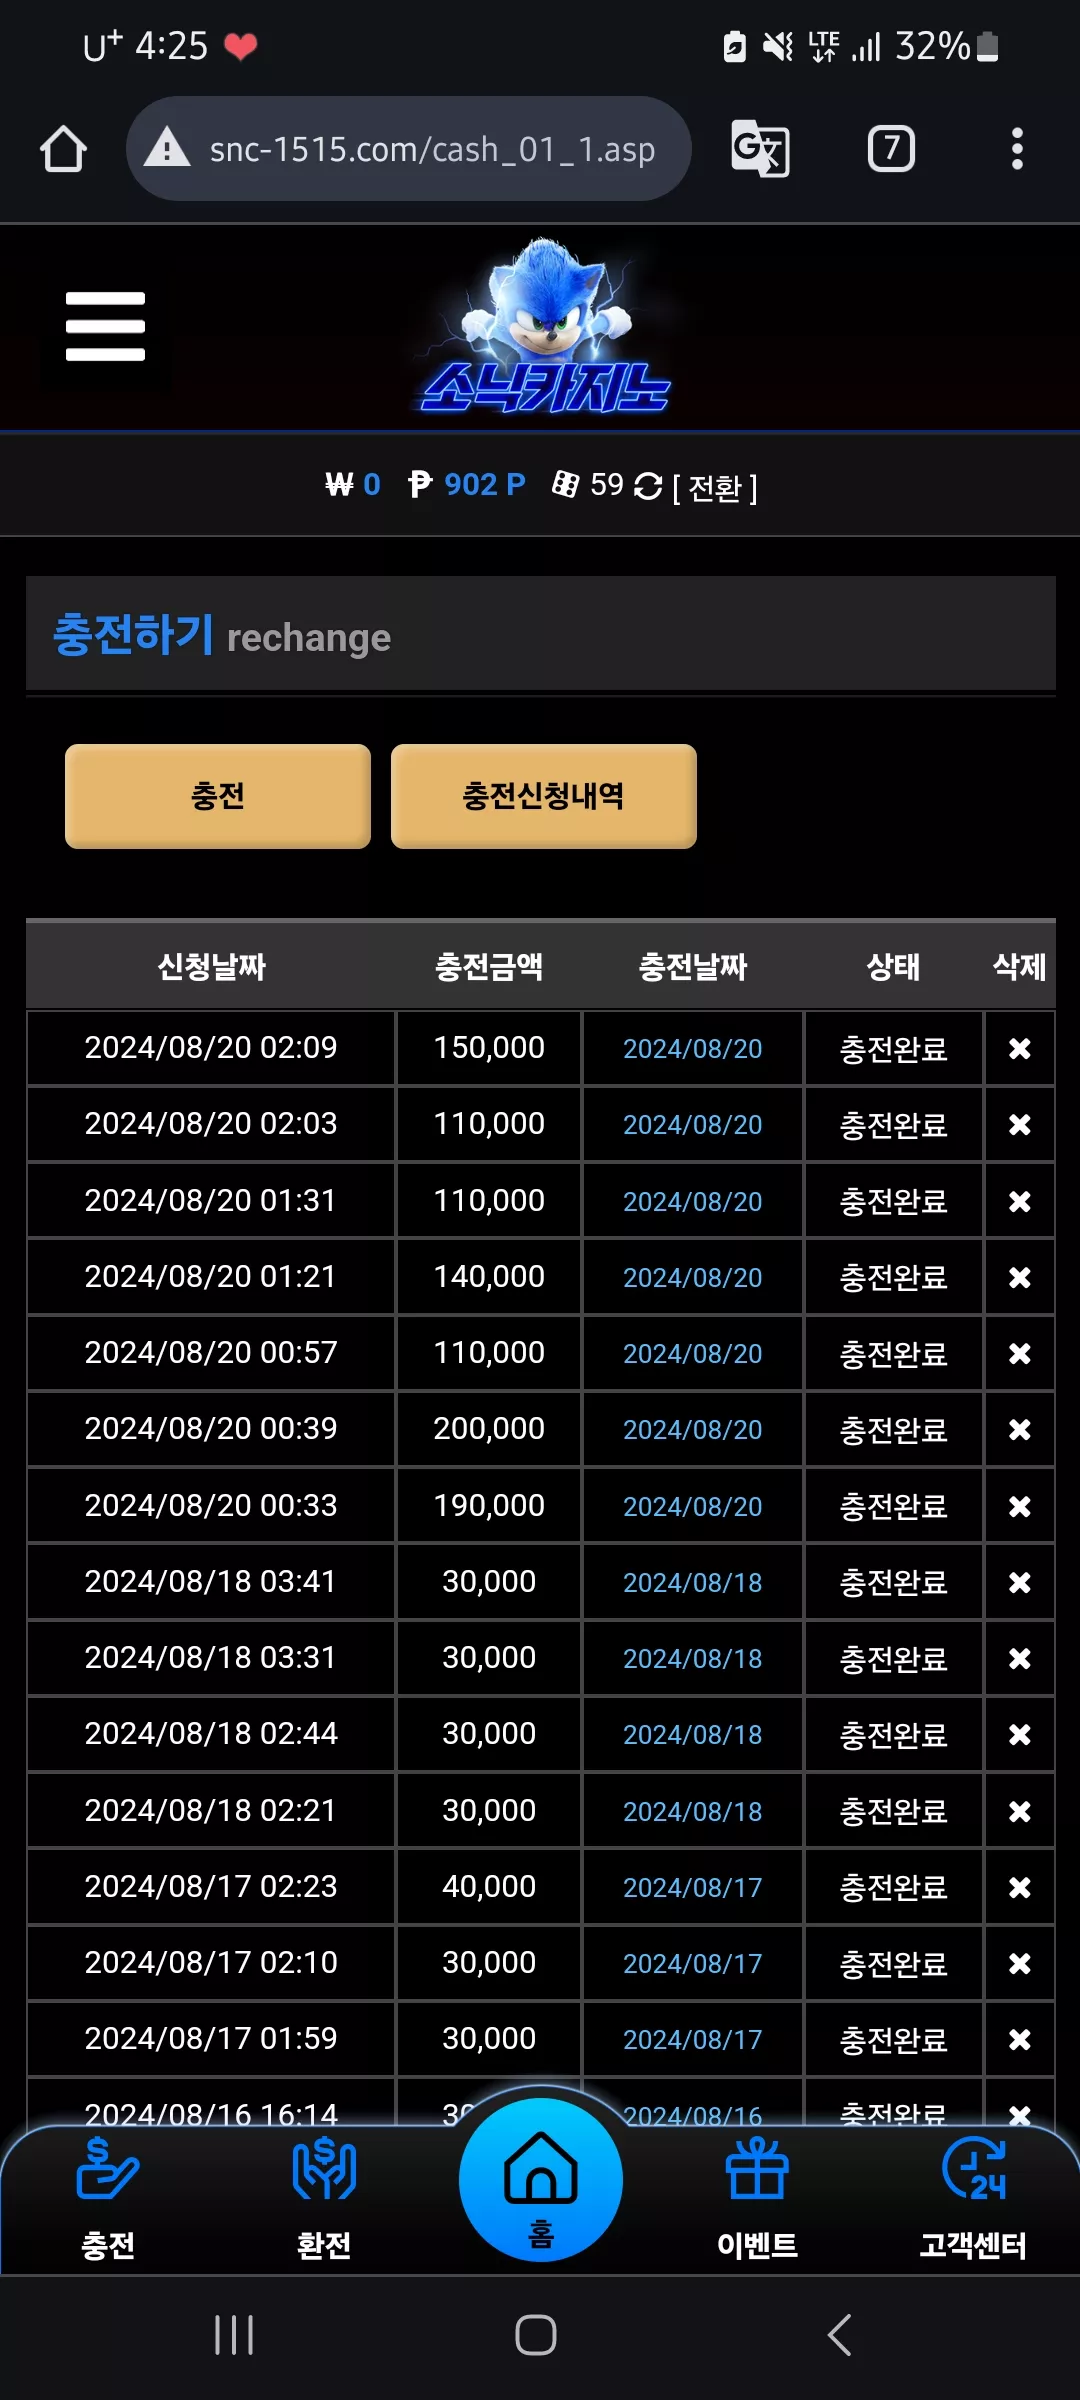Switch to the 충전신청내역 tab
Image resolution: width=1080 pixels, height=2400 pixels.
[x=544, y=796]
